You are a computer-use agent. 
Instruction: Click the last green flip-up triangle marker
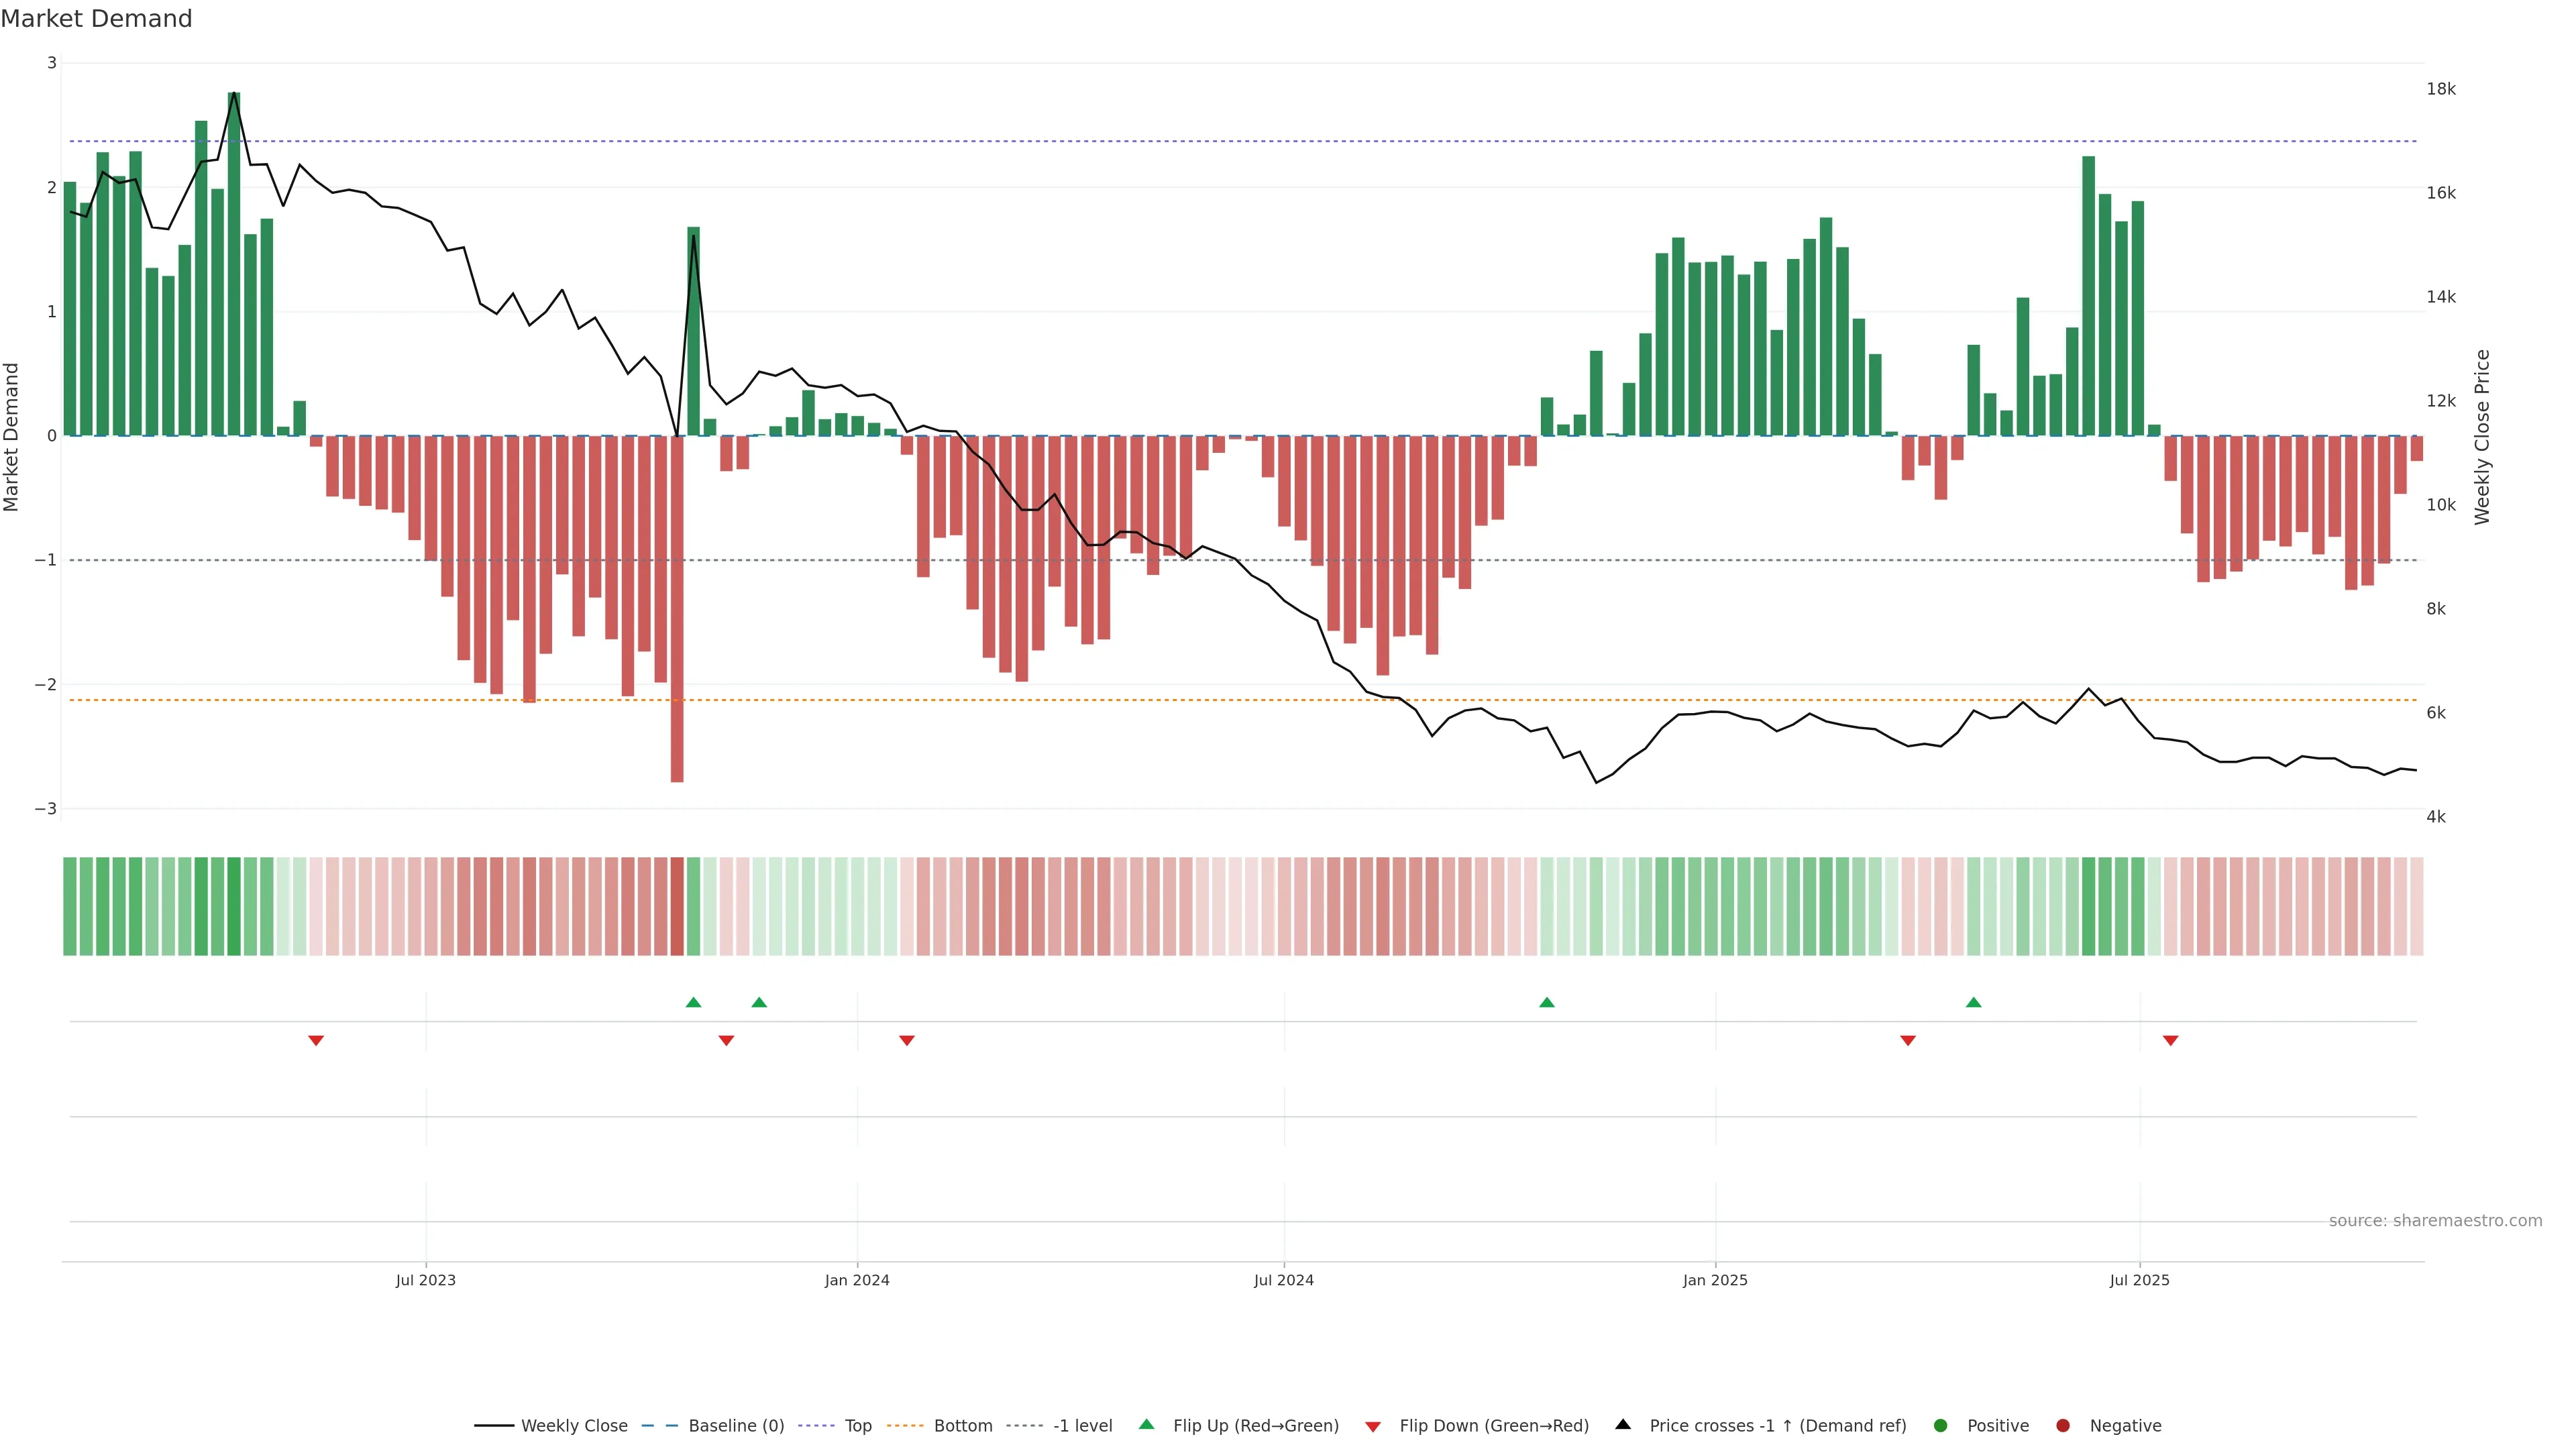(1973, 1002)
